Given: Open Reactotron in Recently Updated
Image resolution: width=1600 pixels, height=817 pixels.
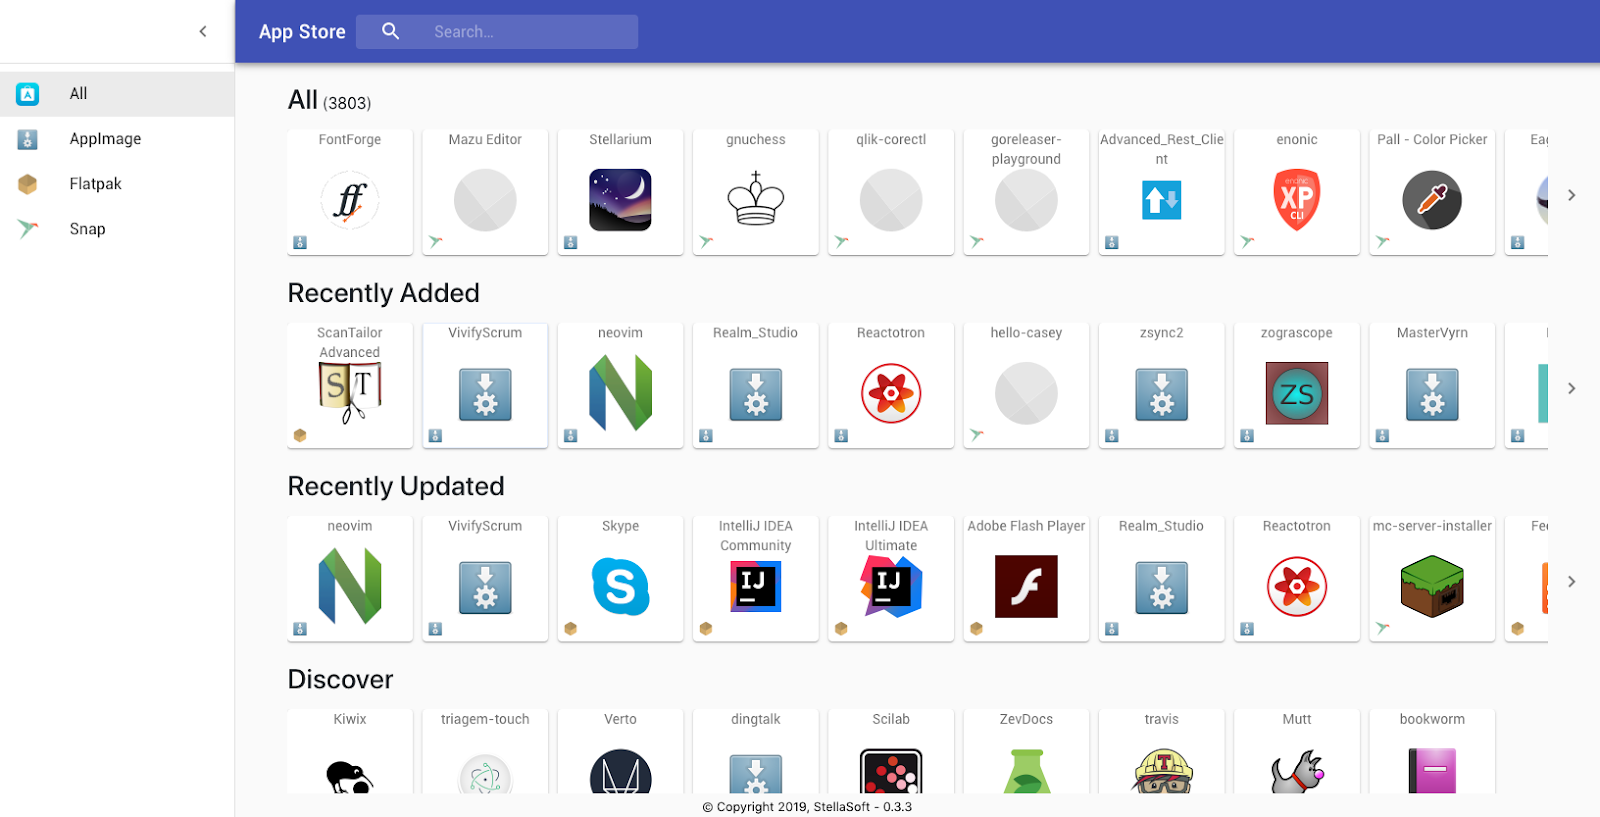Looking at the screenshot, I should coord(1297,578).
